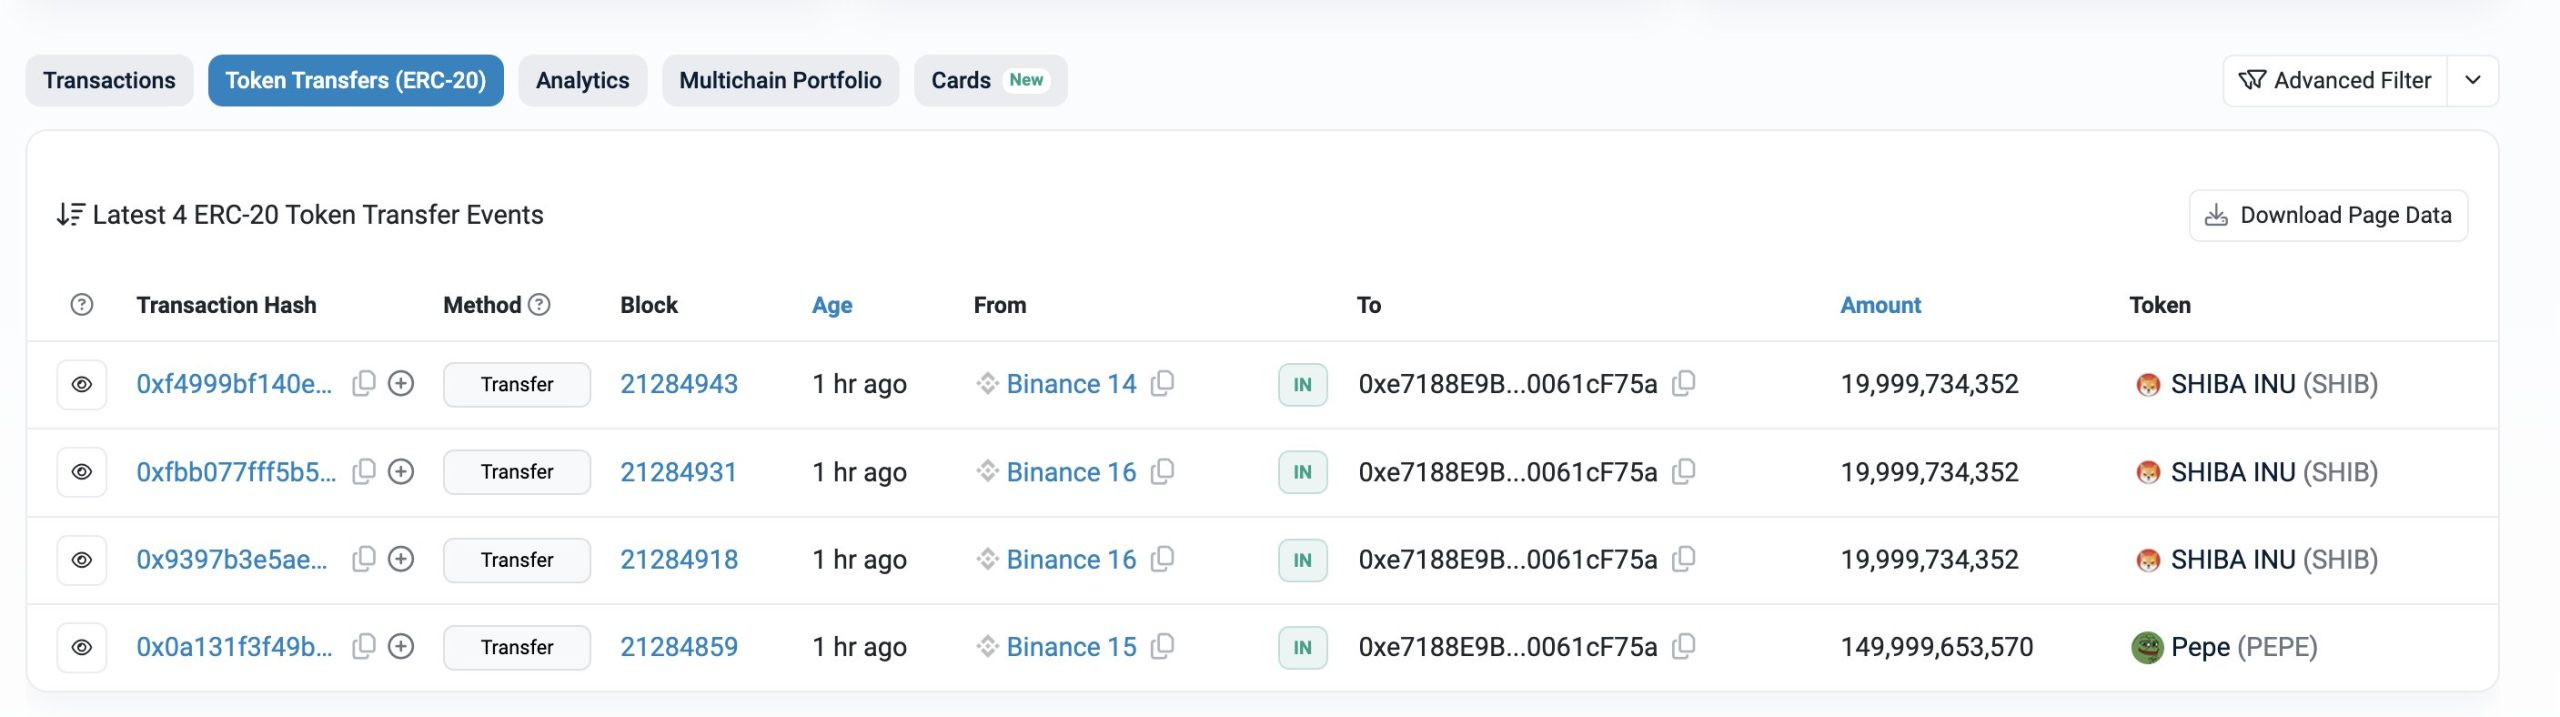The width and height of the screenshot is (2560, 717).
Task: Open block 21284918 link
Action: [678, 560]
